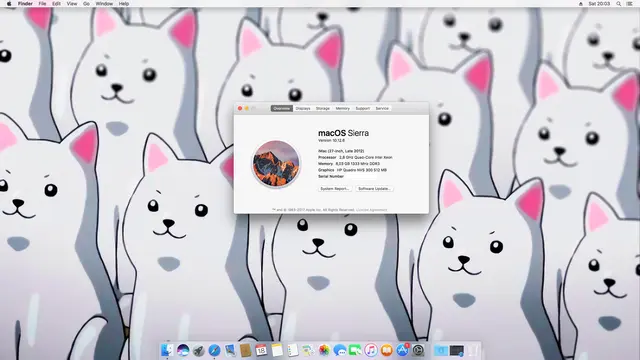This screenshot has height=360, width=640.
Task: Open Calendar icon showing 18
Action: 261,350
